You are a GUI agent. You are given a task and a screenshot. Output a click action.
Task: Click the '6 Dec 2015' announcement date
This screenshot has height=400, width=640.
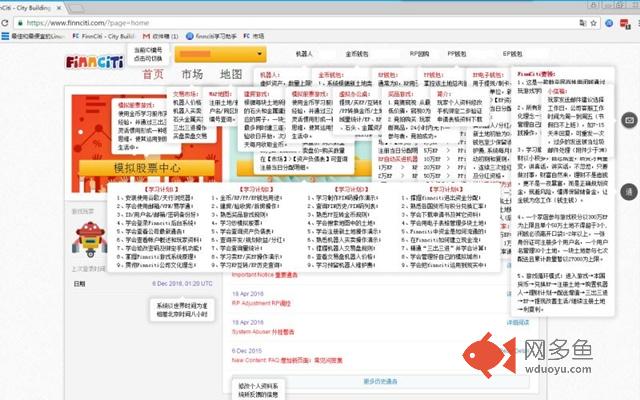[247, 351]
